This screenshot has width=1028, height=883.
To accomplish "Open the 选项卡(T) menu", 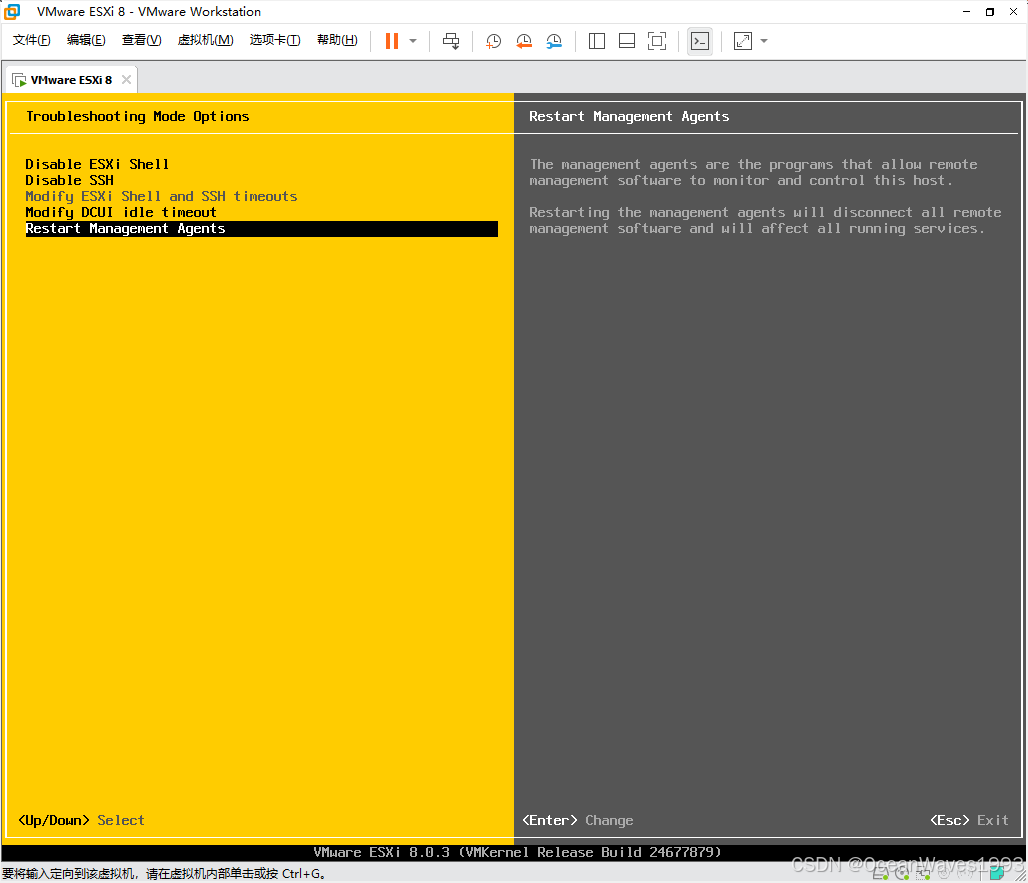I will point(275,40).
